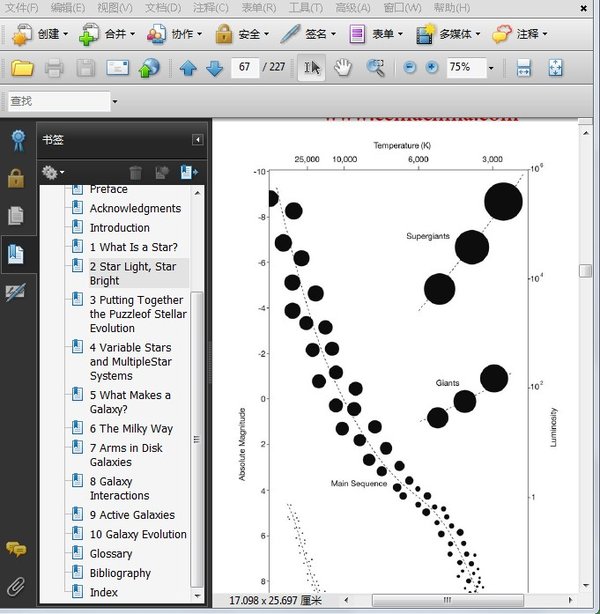
Task: Open the Help (帮助) menu
Action: 452,7
